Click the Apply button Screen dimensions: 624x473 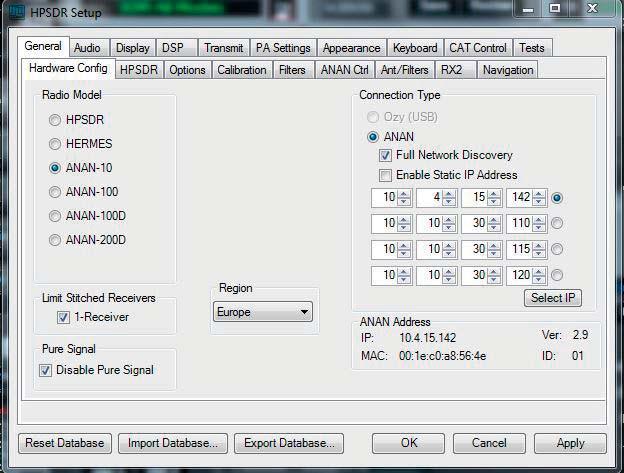(x=571, y=443)
